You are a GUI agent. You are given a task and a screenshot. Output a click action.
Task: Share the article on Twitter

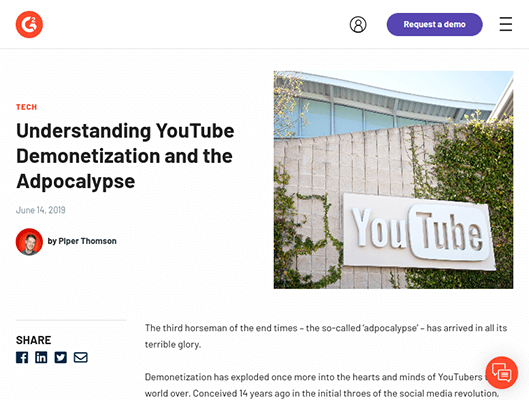click(x=61, y=358)
